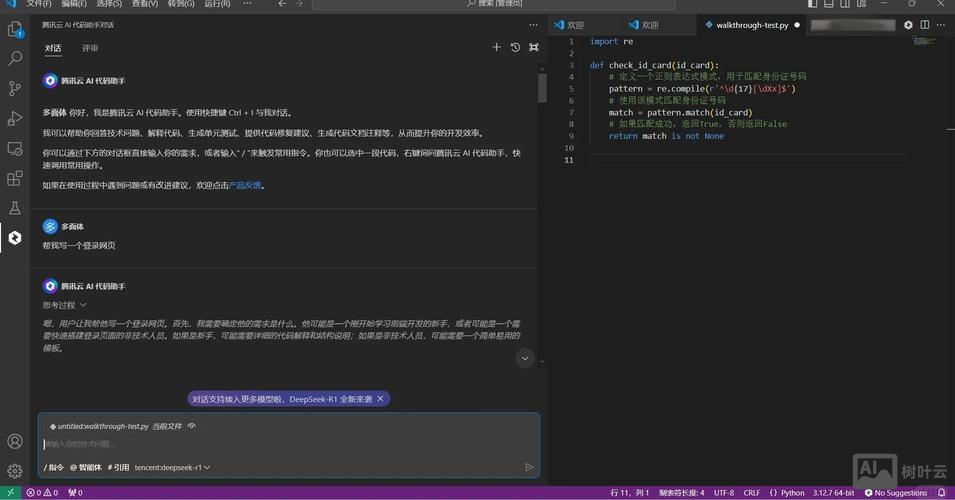Send the message with arrow icon
The width and height of the screenshot is (955, 500).
529,467
